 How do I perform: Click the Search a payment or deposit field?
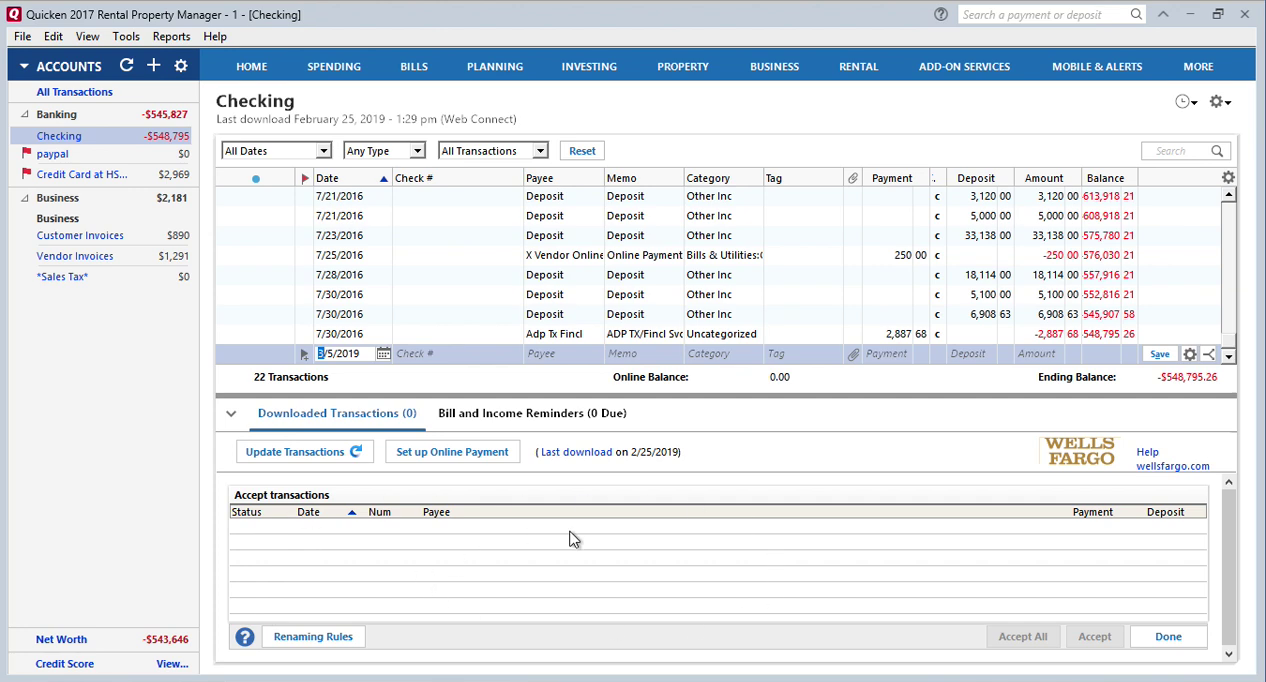click(x=1043, y=14)
